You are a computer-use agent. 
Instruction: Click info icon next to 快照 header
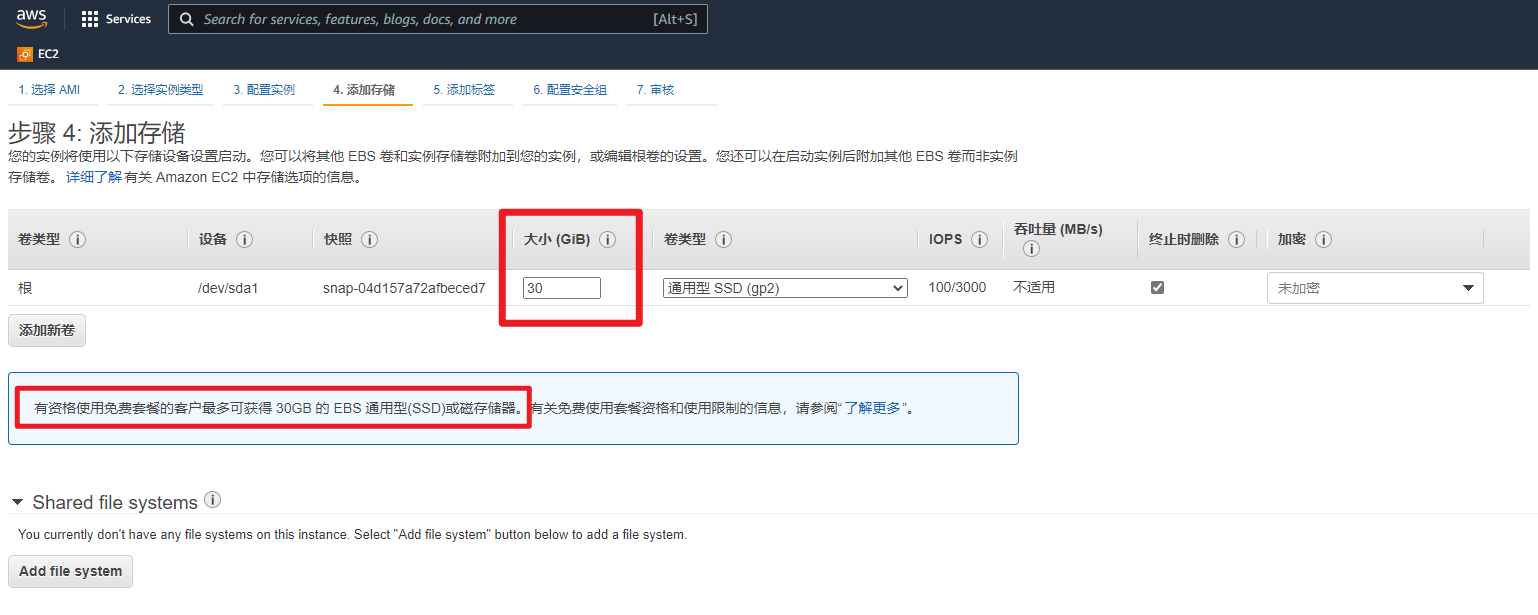pyautogui.click(x=369, y=240)
